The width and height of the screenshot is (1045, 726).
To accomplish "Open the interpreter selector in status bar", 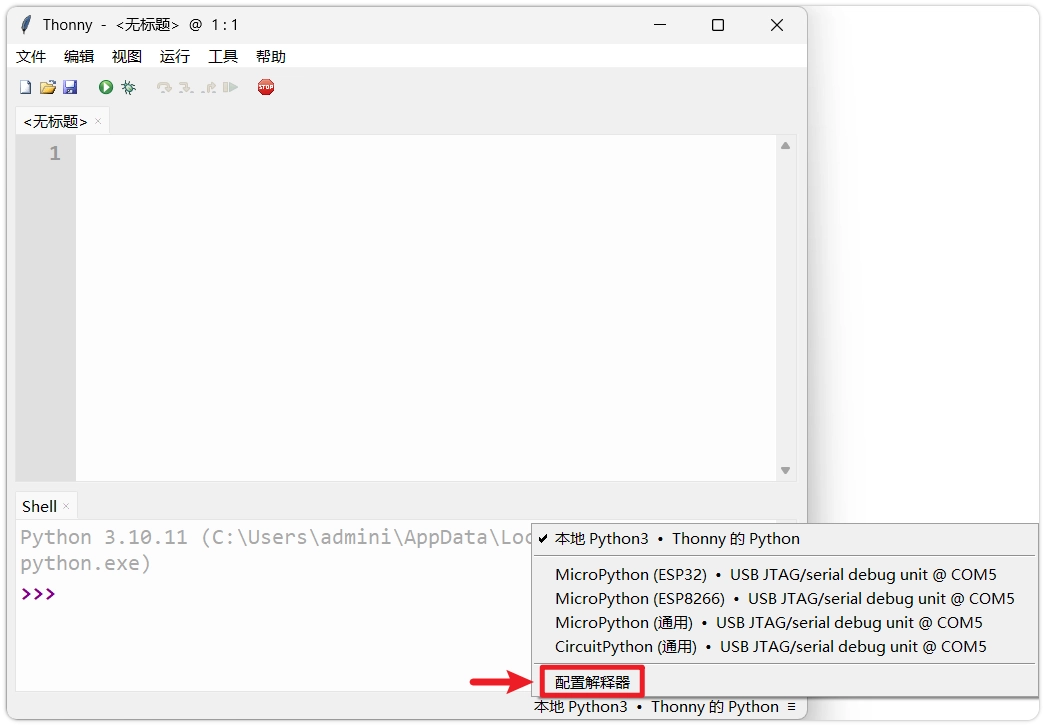I will click(x=665, y=707).
